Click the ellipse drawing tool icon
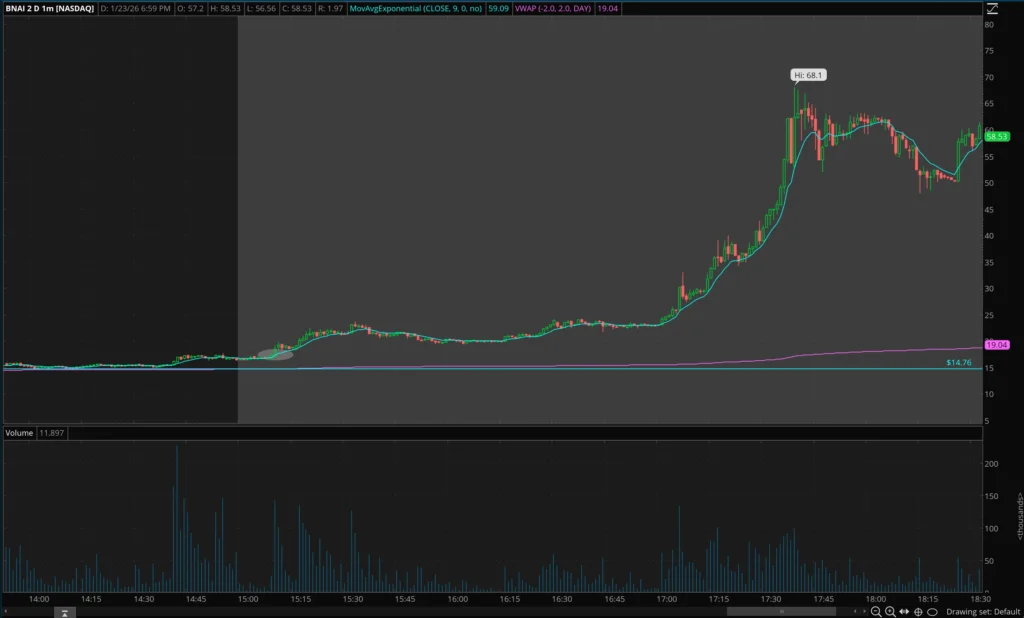1024x618 pixels. [x=932, y=611]
